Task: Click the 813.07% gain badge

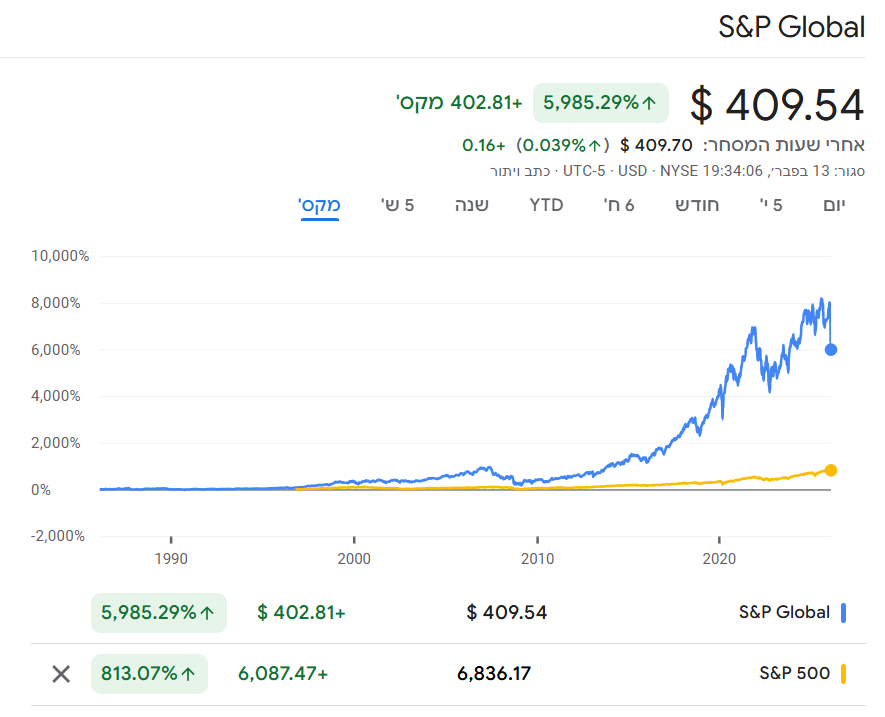Action: 149,674
